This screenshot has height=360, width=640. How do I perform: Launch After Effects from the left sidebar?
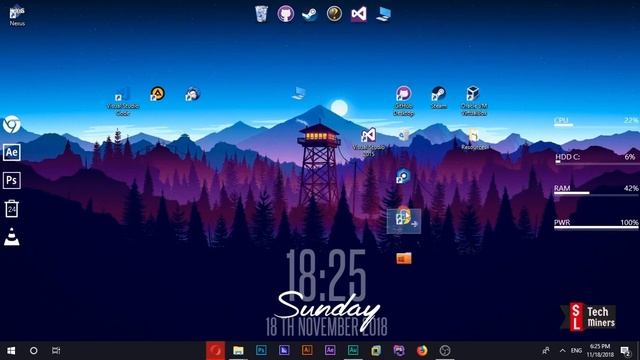(11, 152)
